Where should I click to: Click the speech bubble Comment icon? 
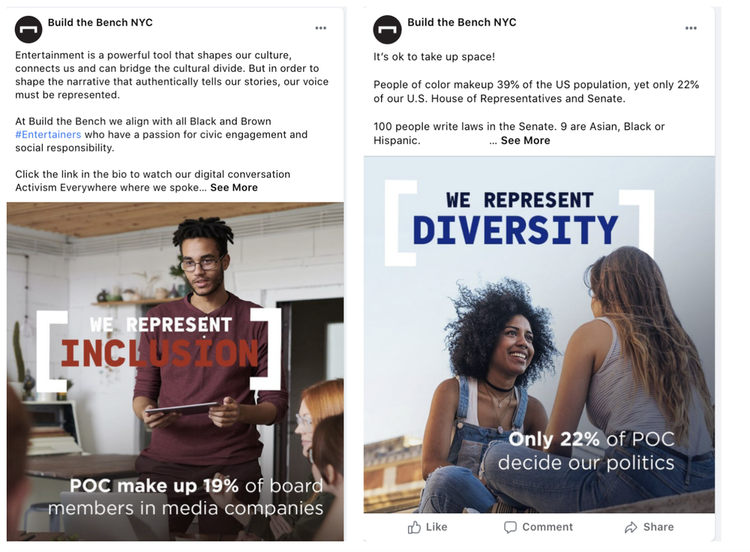tap(510, 527)
